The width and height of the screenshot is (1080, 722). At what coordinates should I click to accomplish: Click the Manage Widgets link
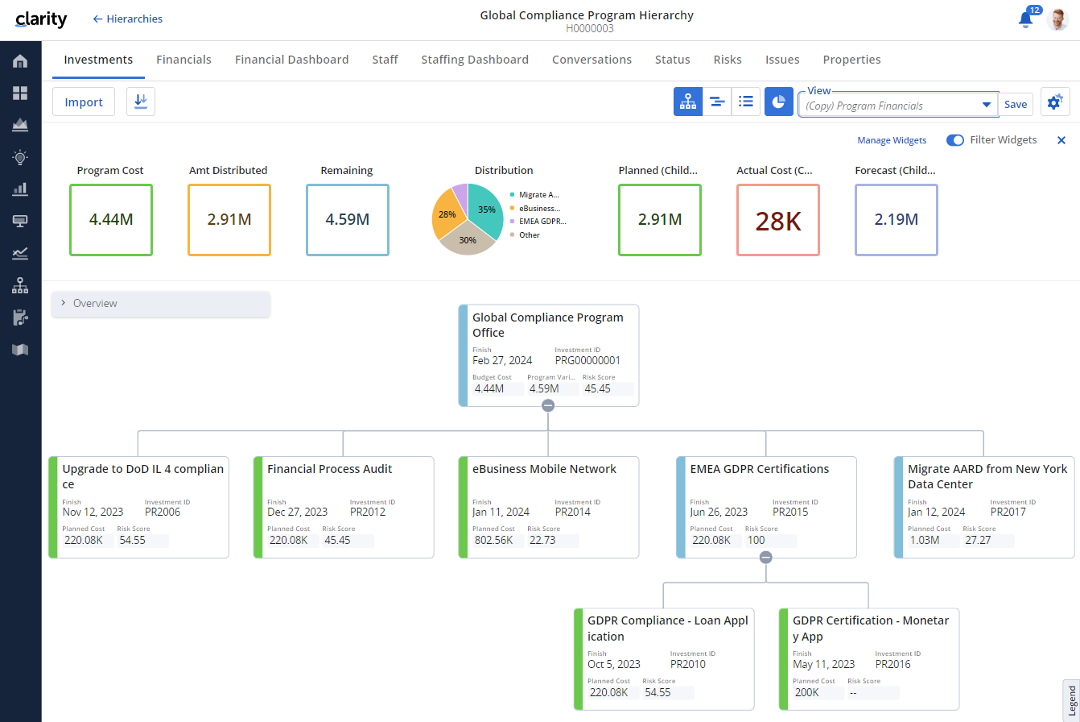(892, 141)
